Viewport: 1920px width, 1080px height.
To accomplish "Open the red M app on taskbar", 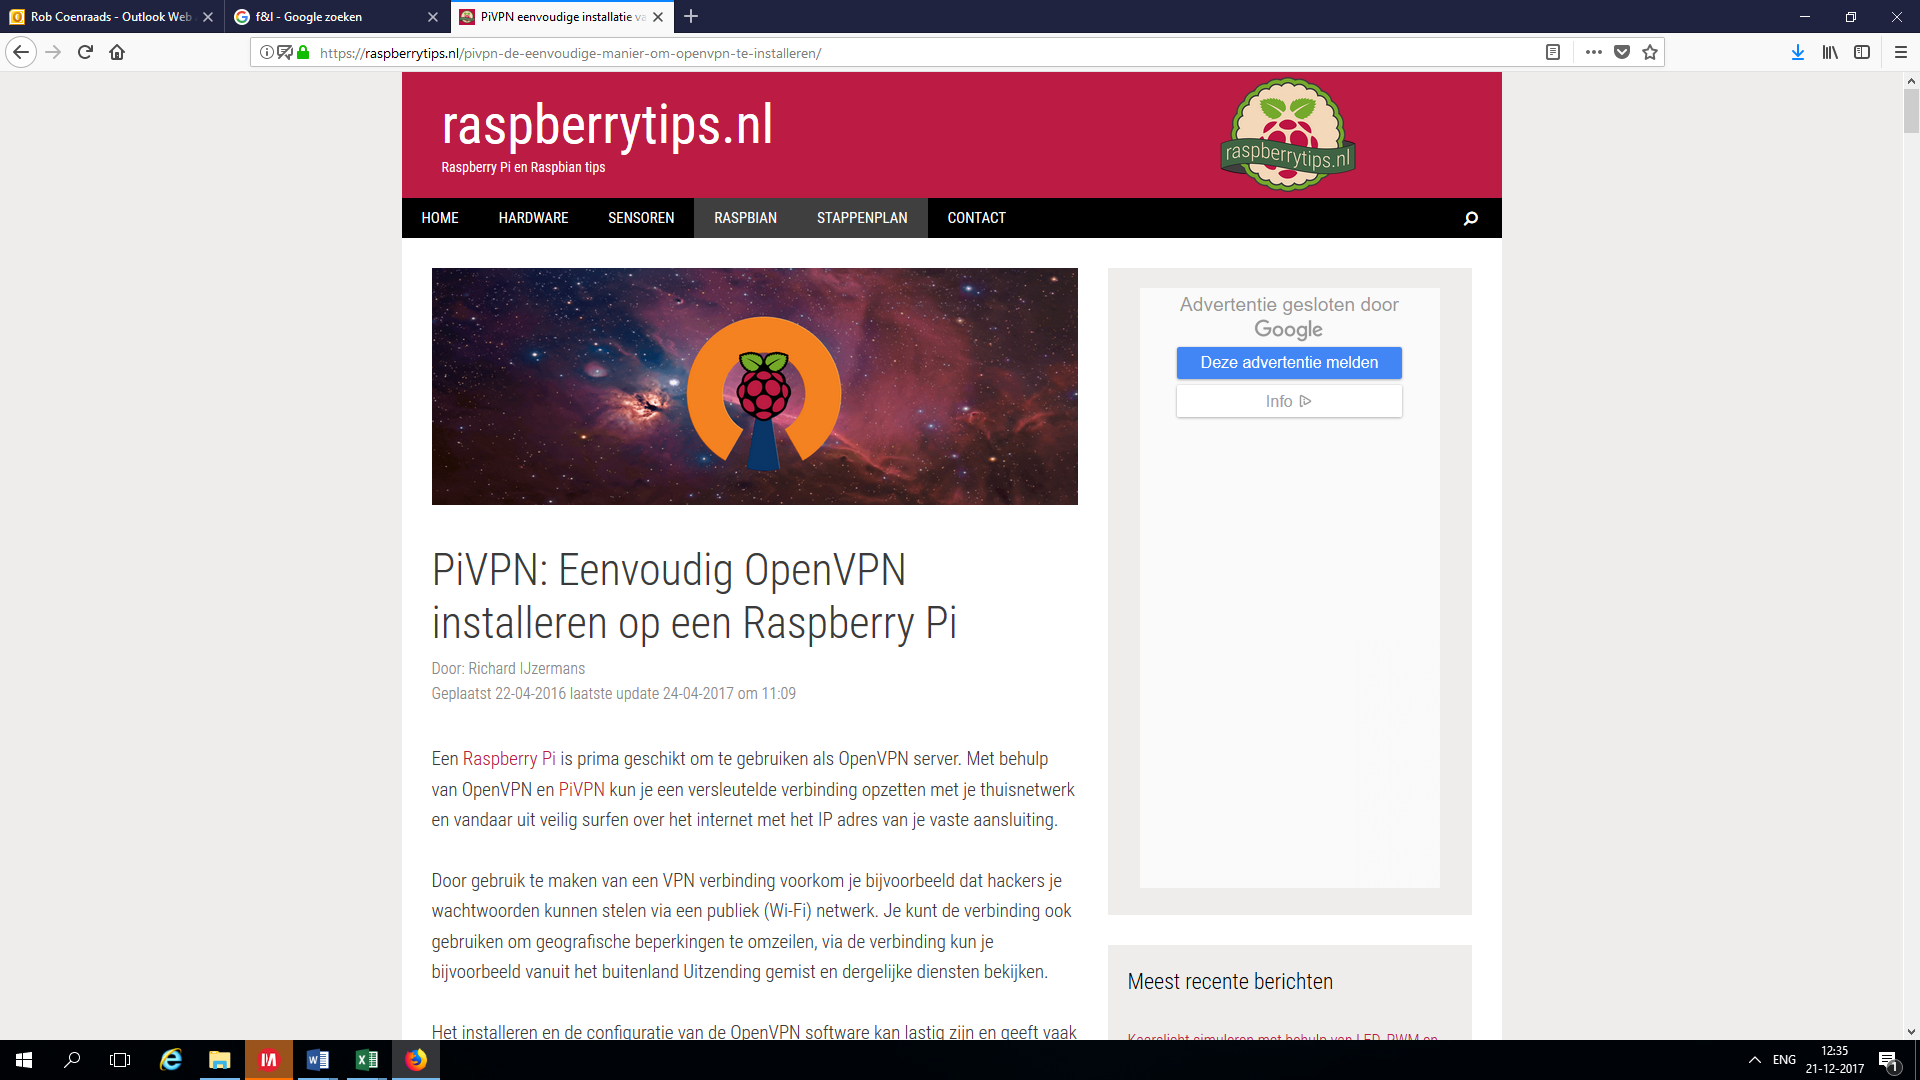I will [x=268, y=1060].
